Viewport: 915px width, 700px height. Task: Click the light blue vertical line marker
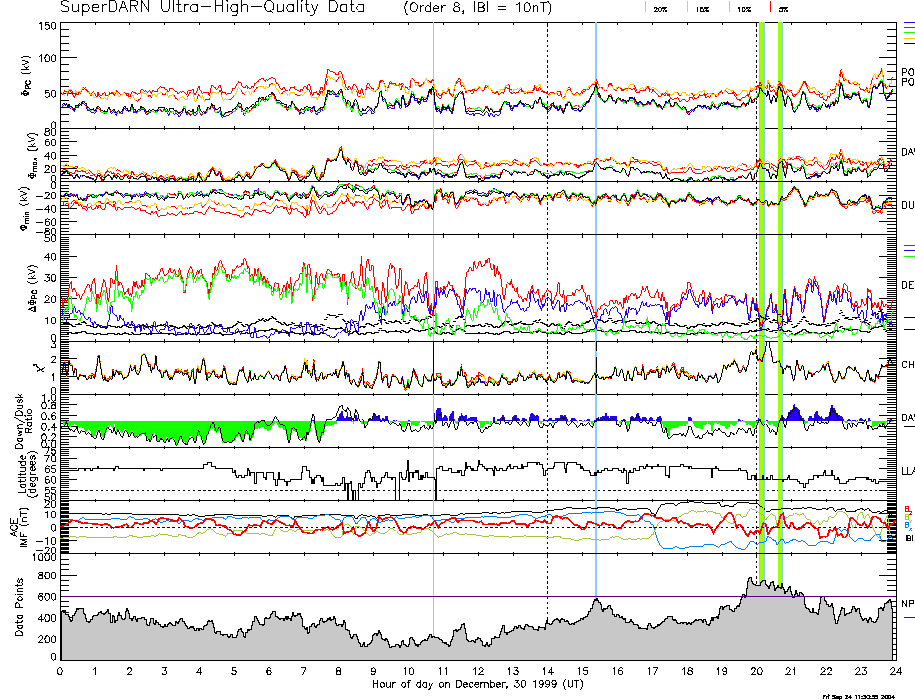[x=596, y=300]
